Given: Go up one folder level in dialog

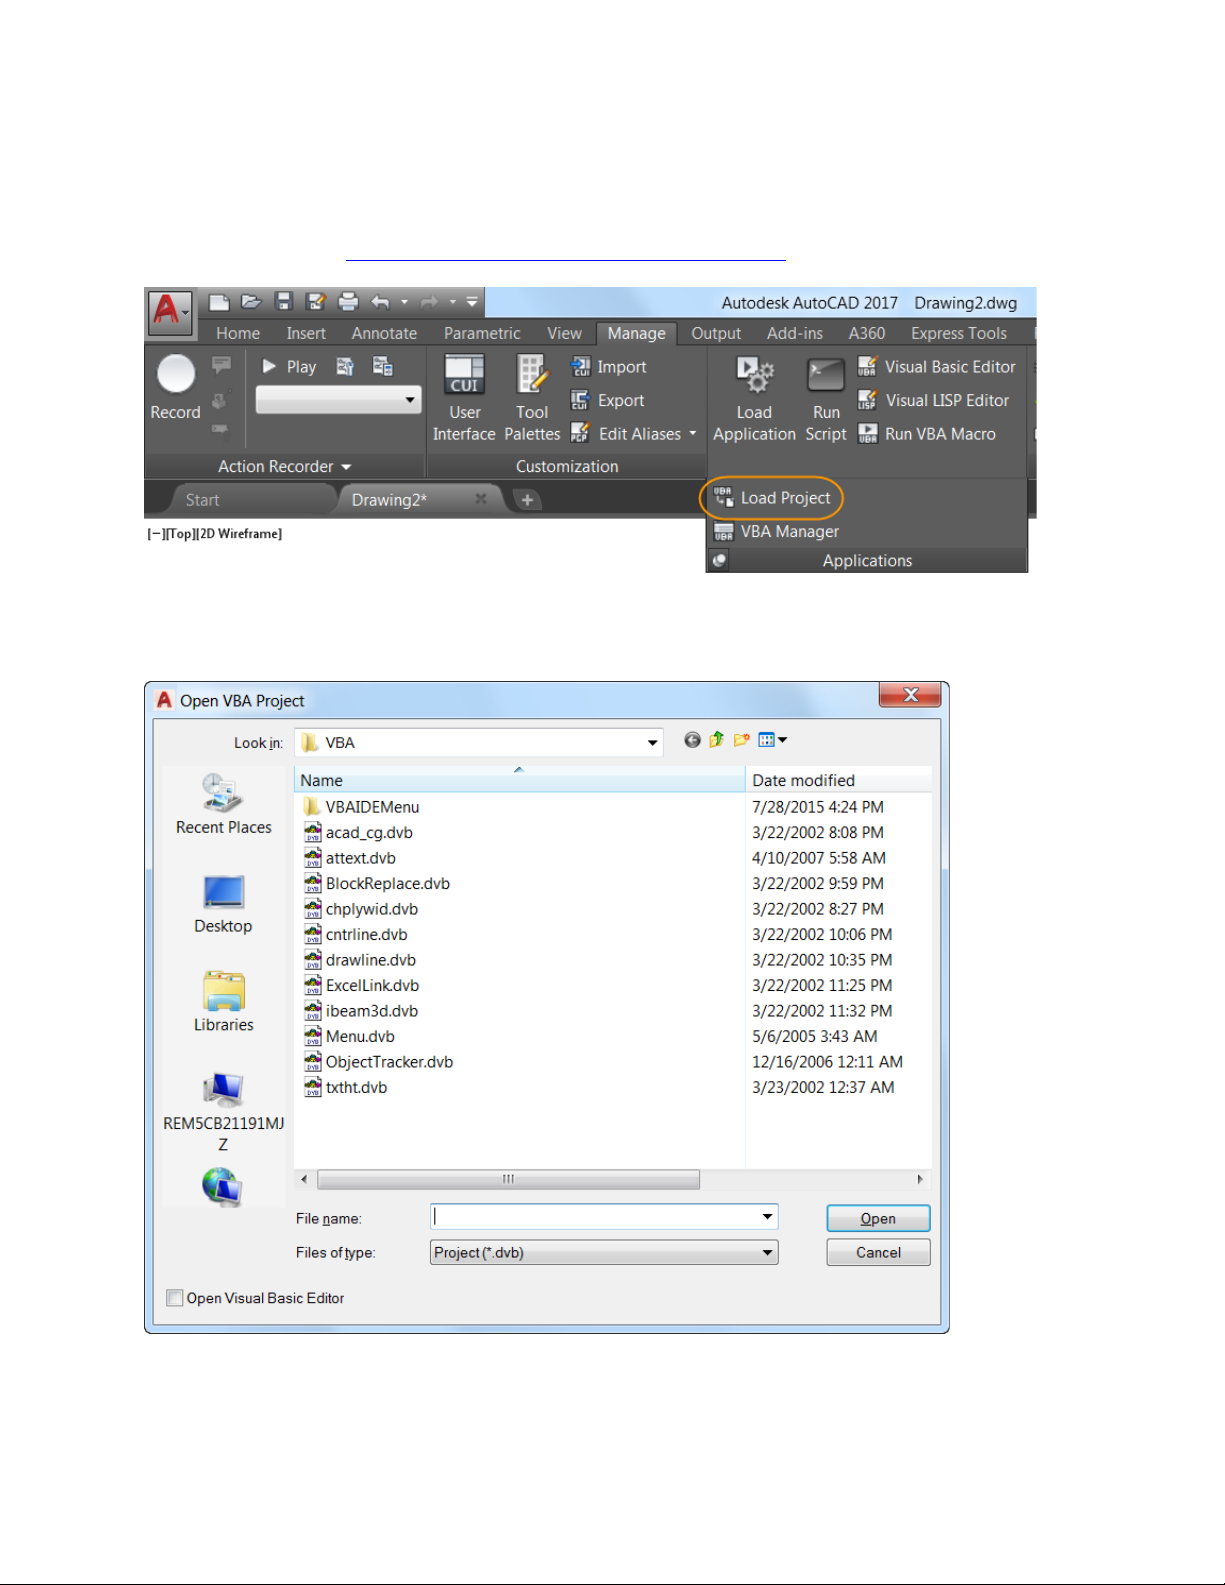Looking at the screenshot, I should point(716,740).
